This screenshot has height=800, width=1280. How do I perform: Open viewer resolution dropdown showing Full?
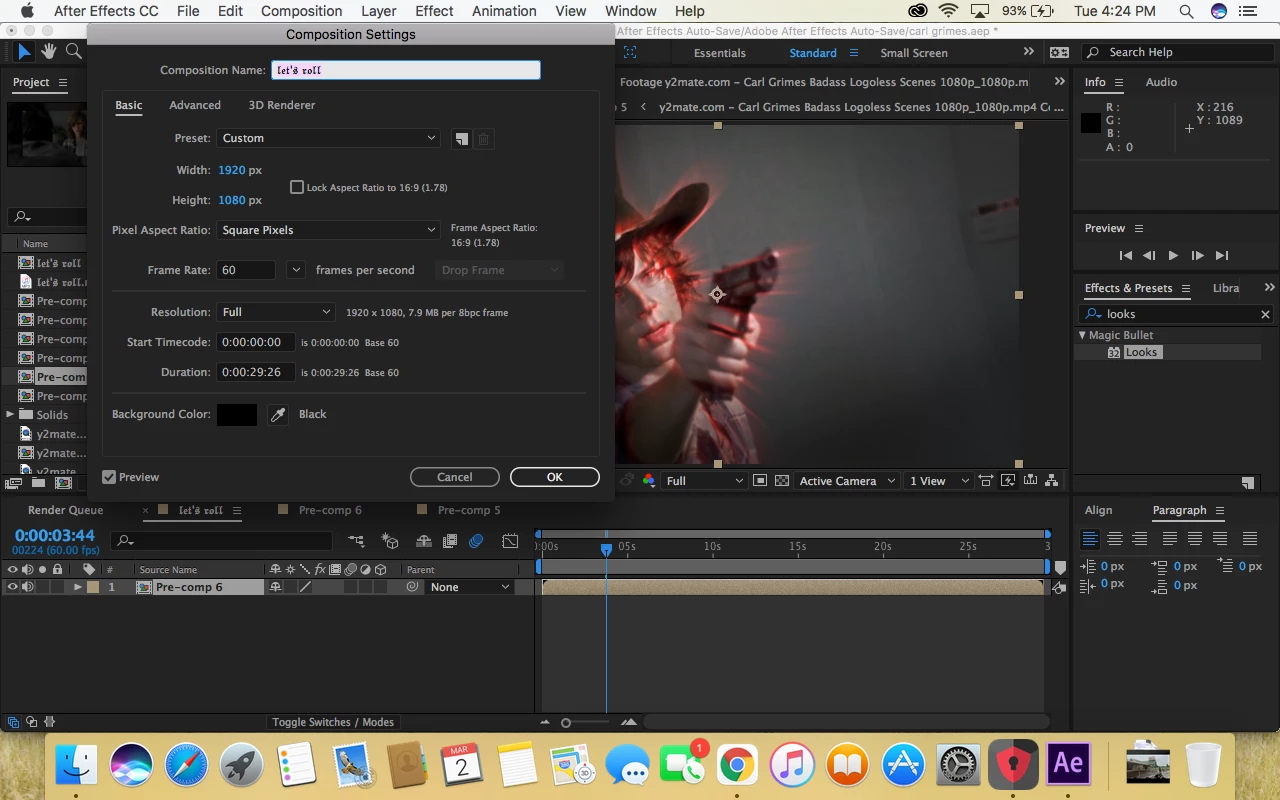pyautogui.click(x=704, y=481)
